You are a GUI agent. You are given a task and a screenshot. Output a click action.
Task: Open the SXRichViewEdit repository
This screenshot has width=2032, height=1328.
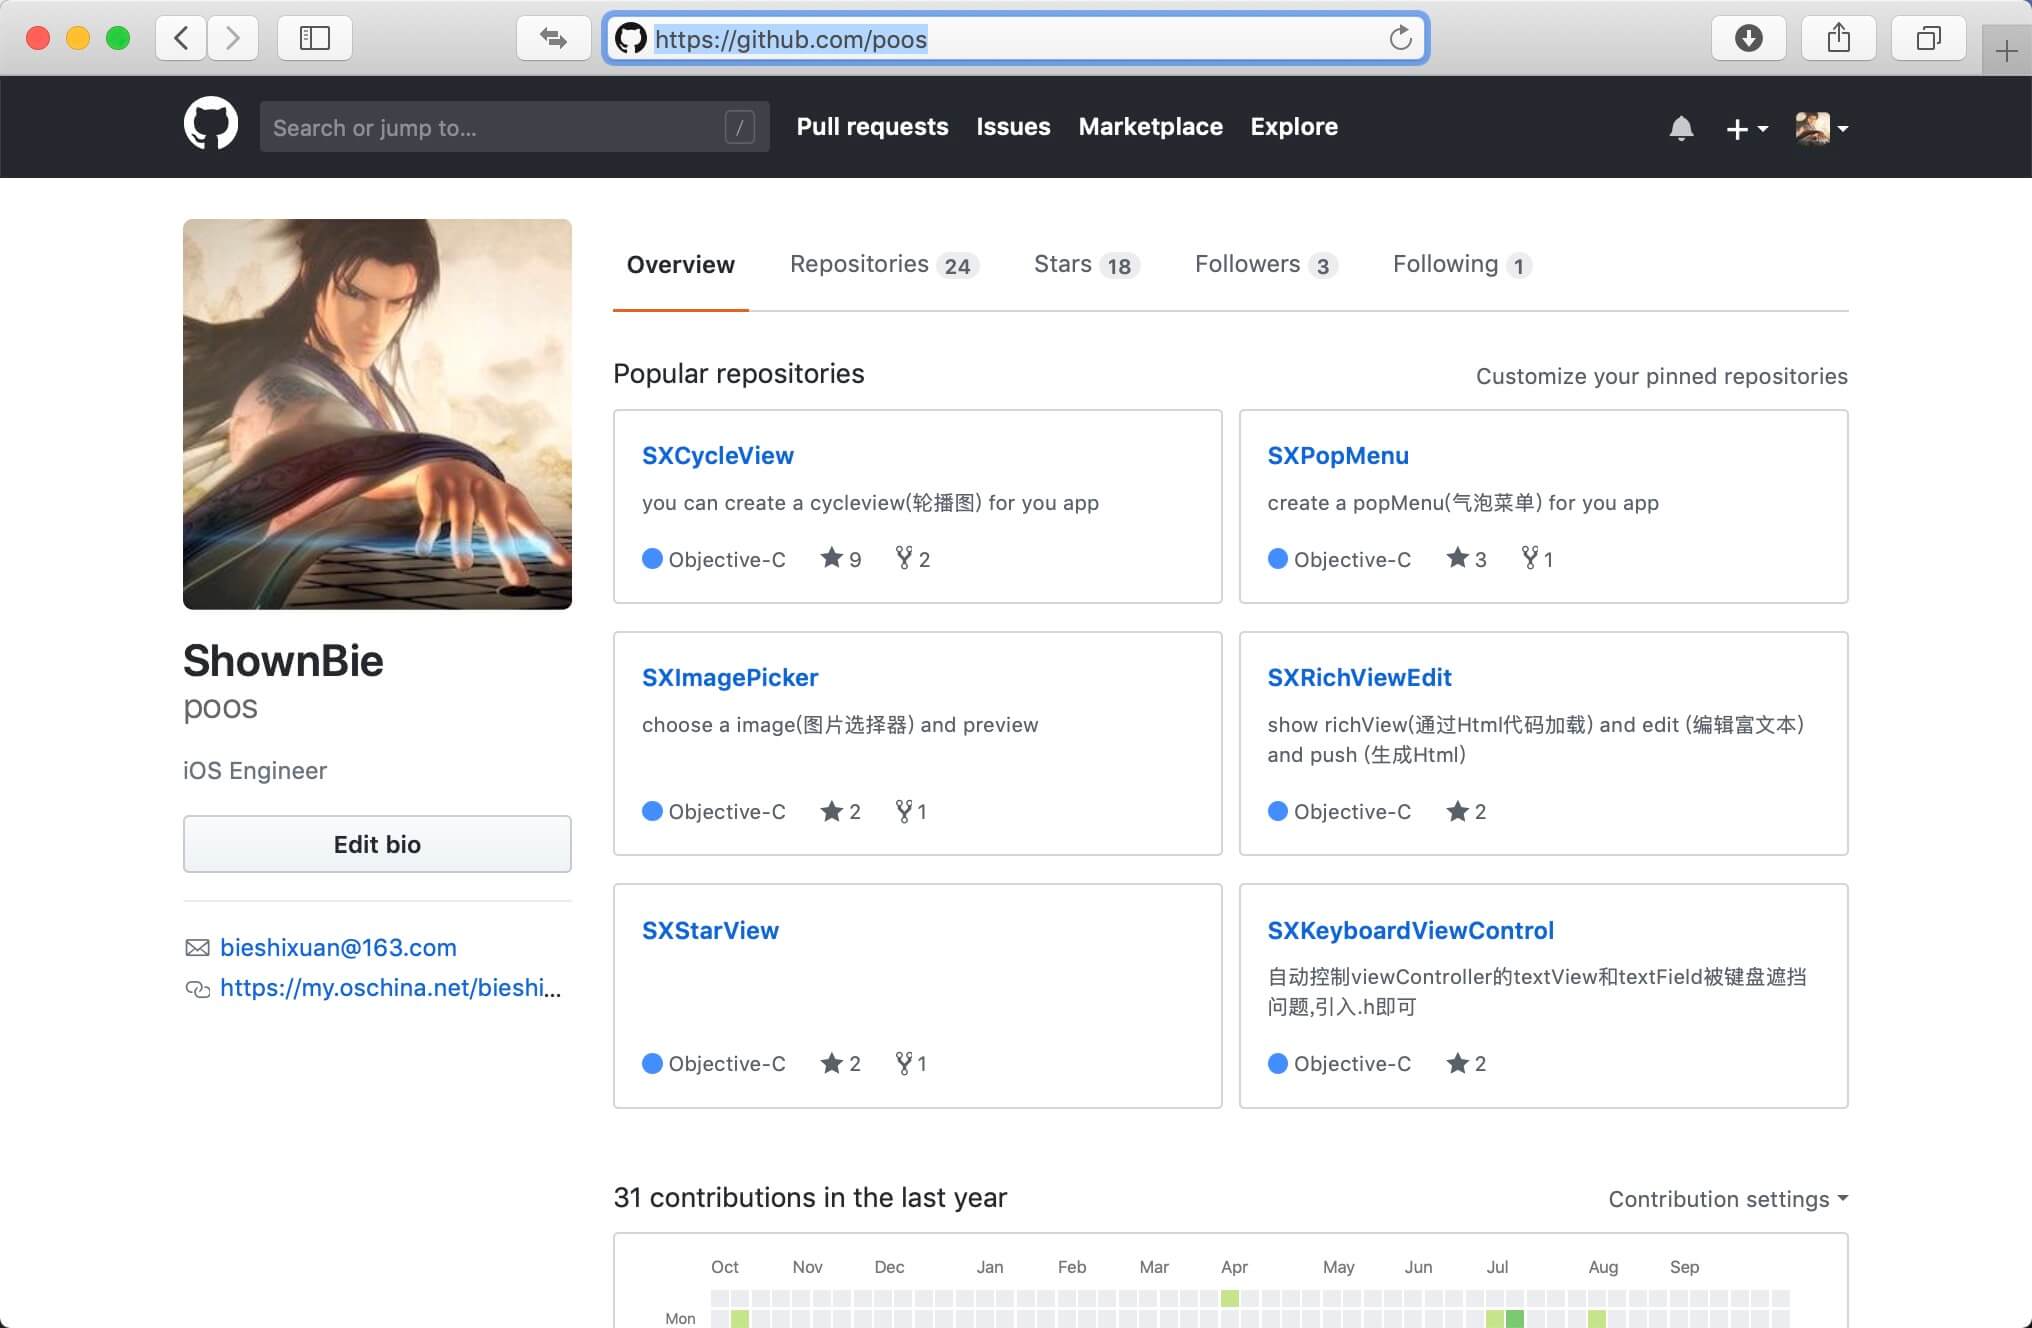tap(1359, 677)
